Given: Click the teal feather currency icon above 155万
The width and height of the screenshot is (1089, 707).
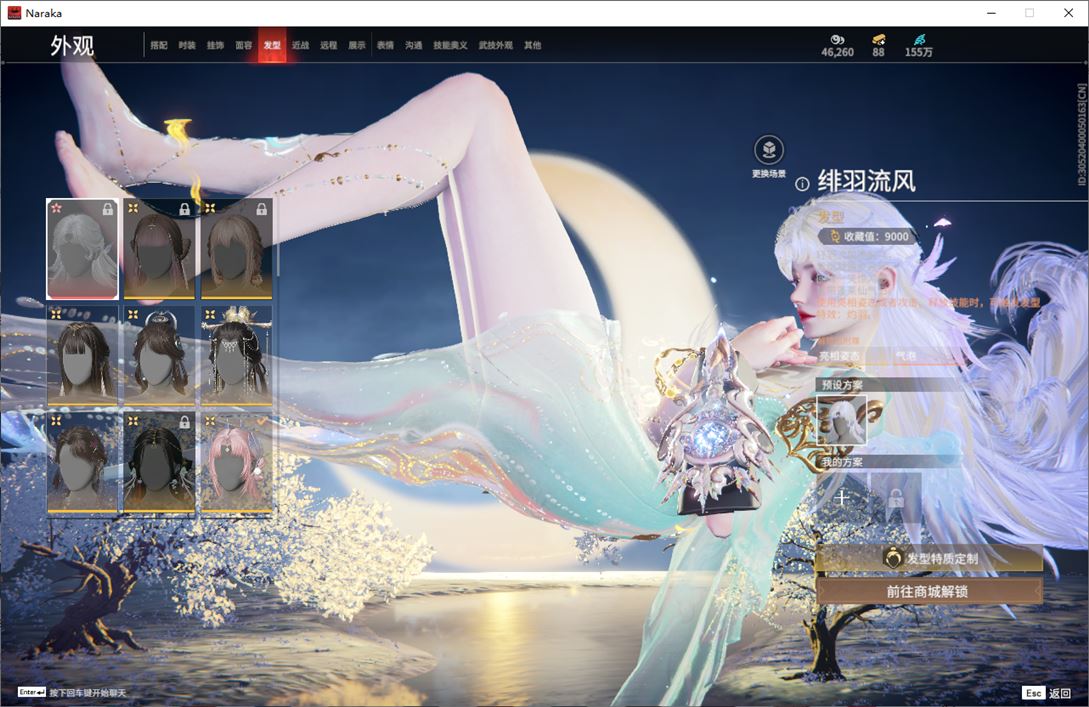Looking at the screenshot, I should tap(919, 40).
